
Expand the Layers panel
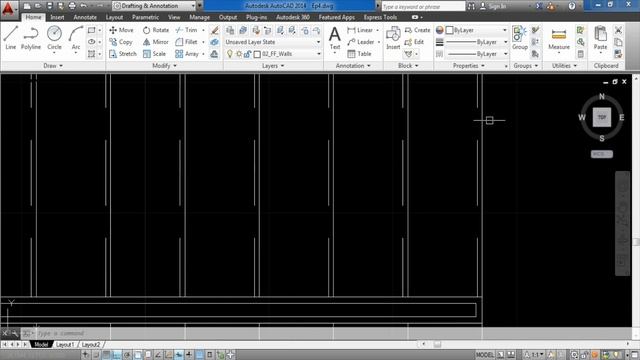[x=273, y=66]
